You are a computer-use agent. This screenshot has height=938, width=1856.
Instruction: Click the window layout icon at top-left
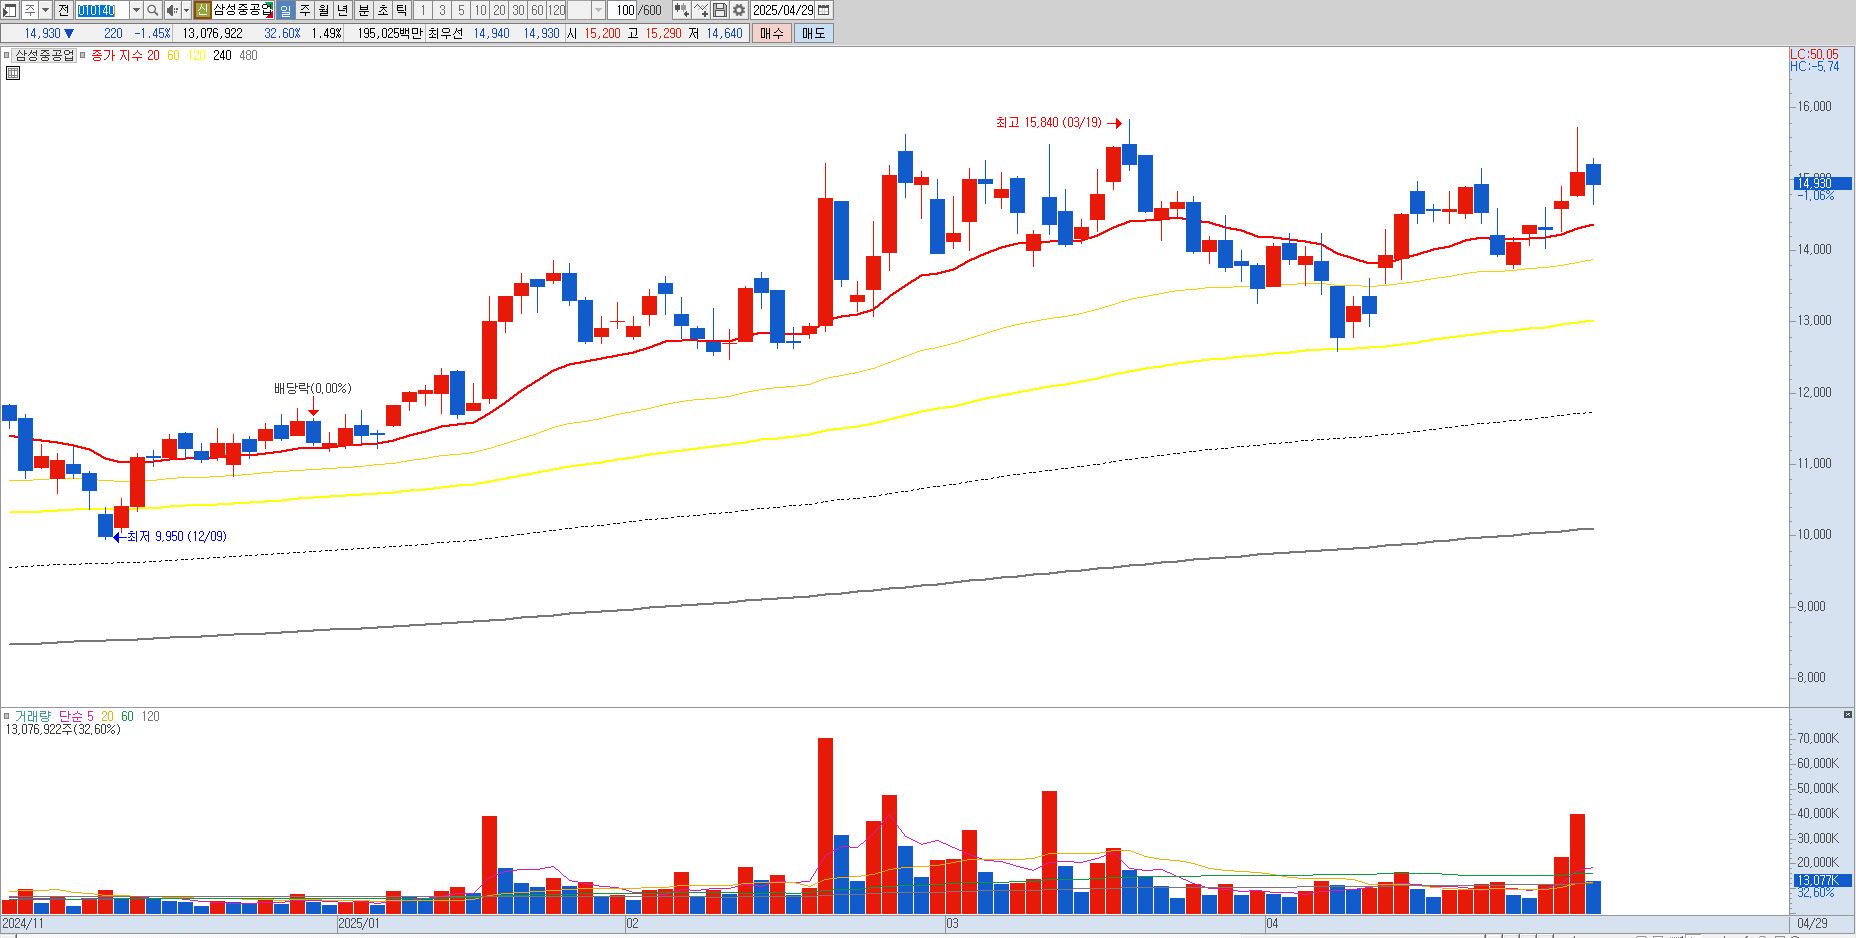[x=9, y=10]
